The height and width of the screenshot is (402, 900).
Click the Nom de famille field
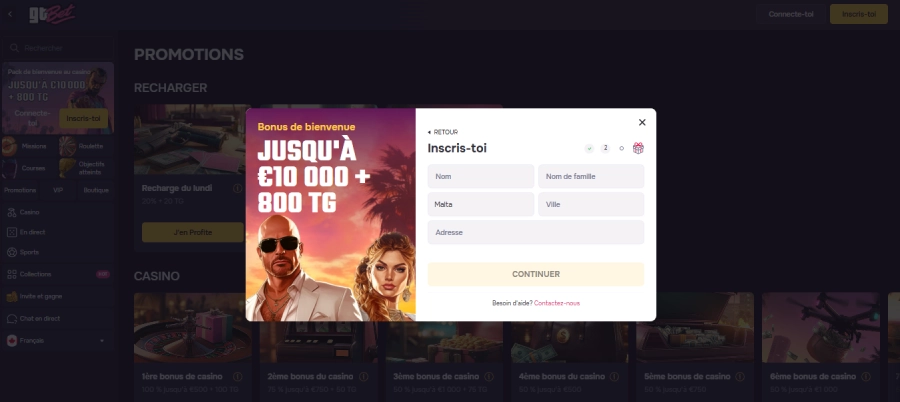(591, 176)
